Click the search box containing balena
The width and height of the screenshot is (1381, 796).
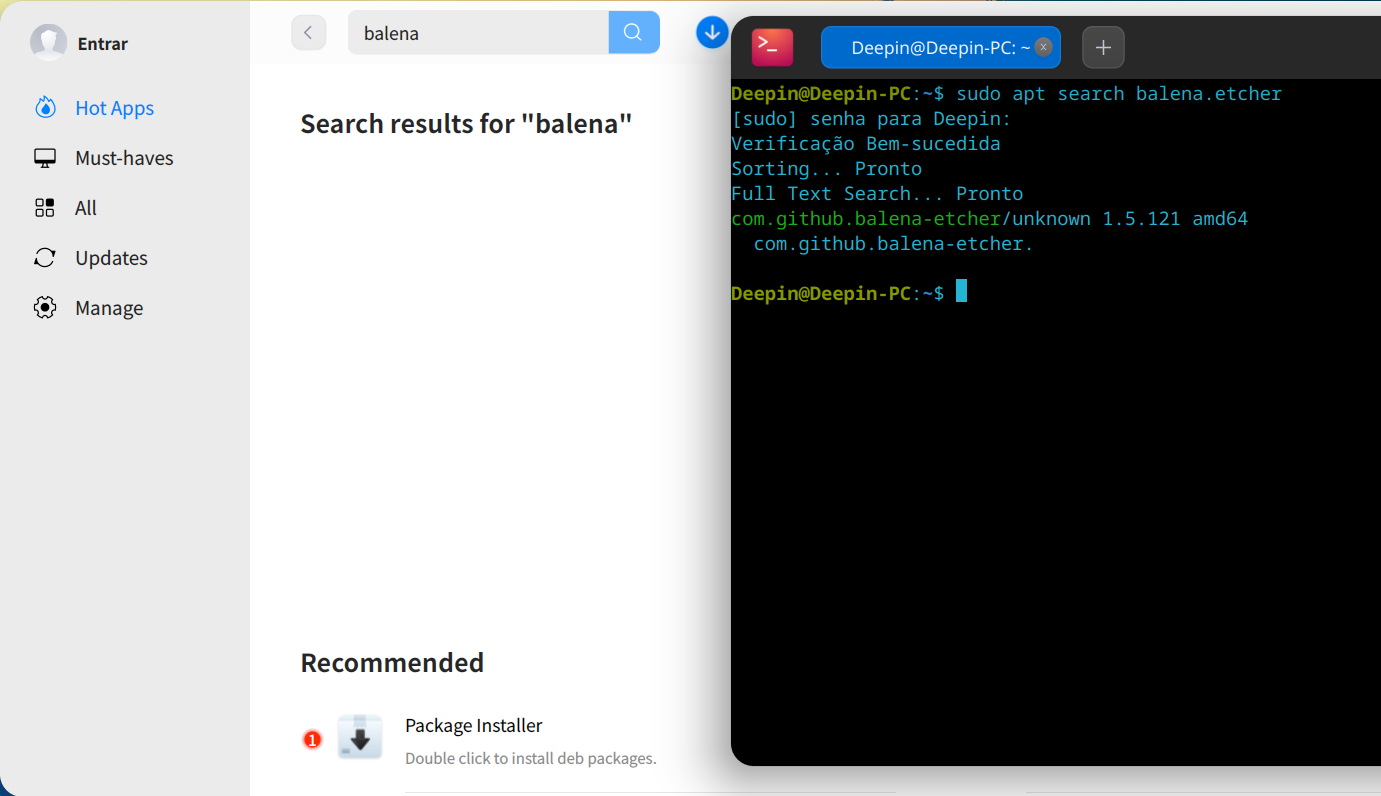pyautogui.click(x=478, y=33)
